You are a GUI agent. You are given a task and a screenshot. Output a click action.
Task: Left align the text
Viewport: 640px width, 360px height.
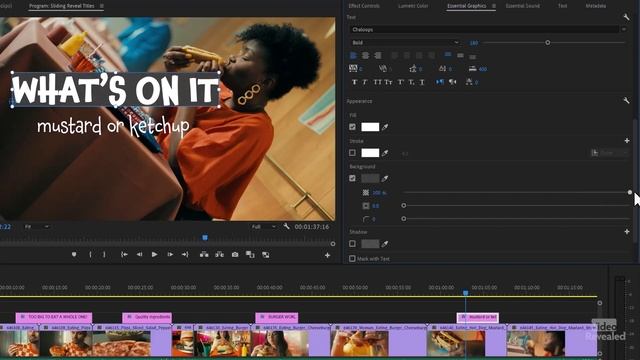coord(353,55)
